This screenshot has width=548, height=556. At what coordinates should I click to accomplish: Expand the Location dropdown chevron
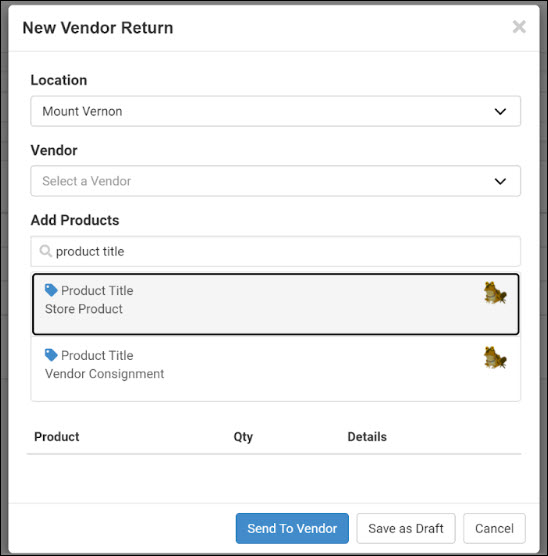[500, 111]
